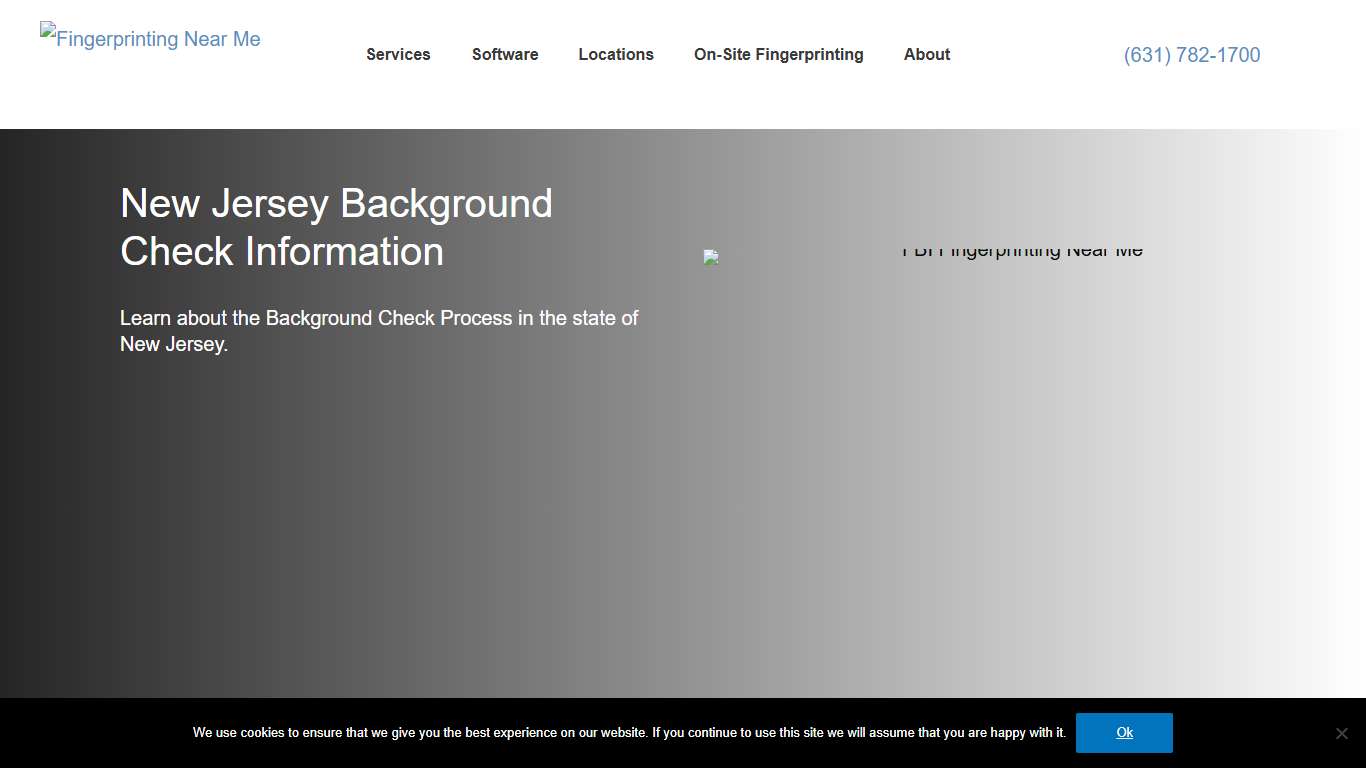Image resolution: width=1366 pixels, height=768 pixels.
Task: Dismiss cookie notice with X icon
Action: click(1341, 733)
